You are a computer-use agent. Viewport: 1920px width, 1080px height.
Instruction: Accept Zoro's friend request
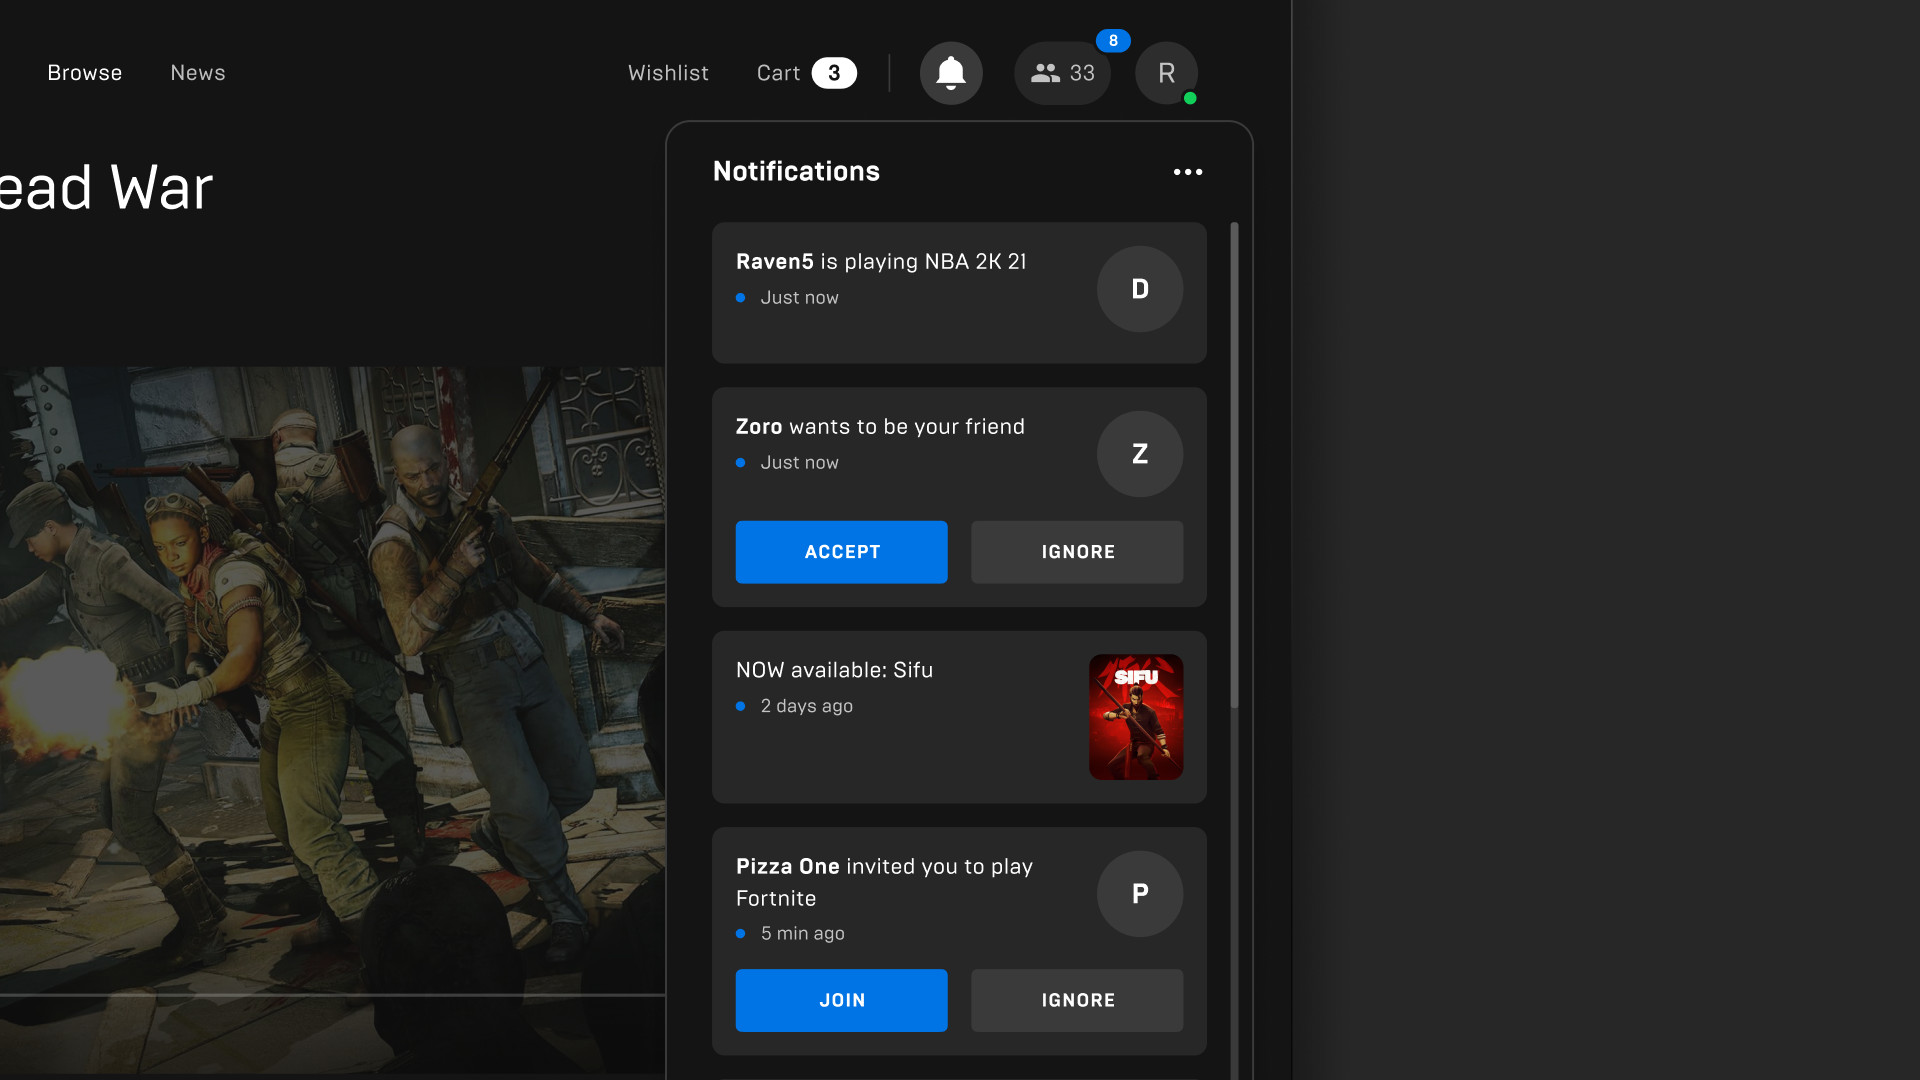coord(841,551)
